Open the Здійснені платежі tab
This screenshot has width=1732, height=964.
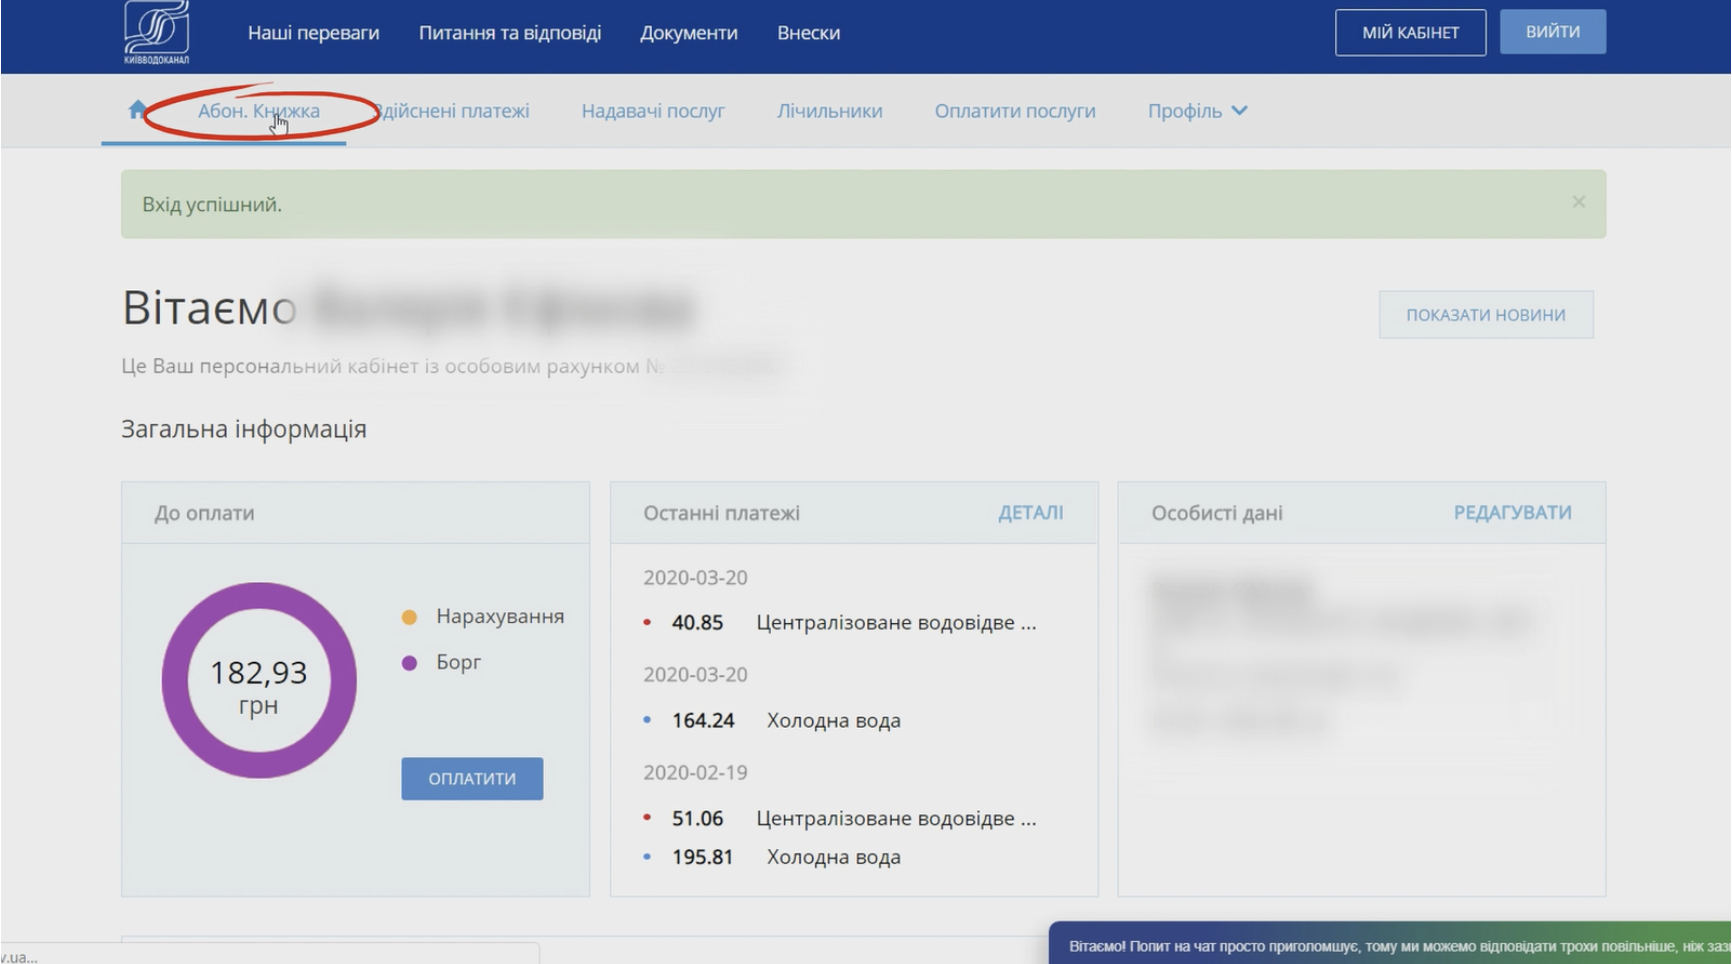pos(452,111)
